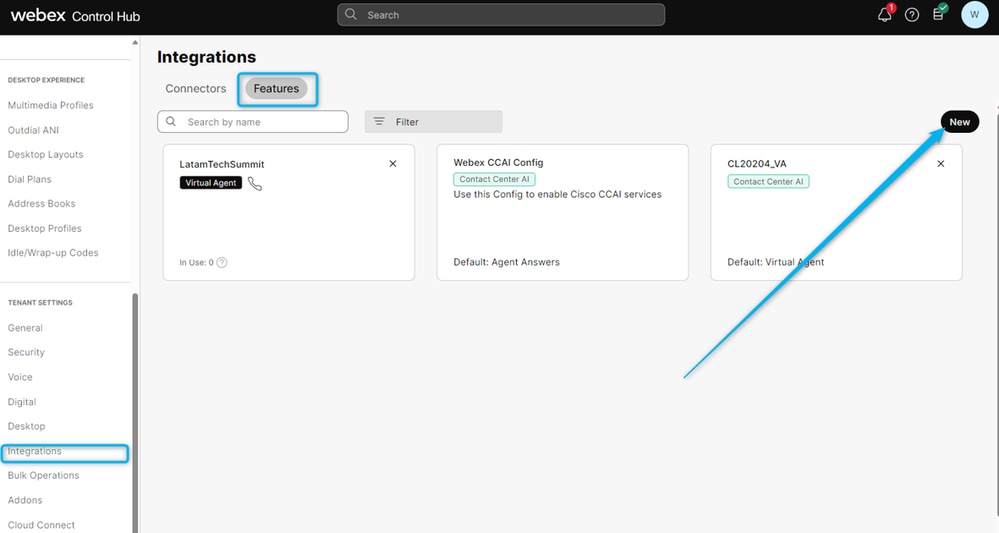
Task: Click the Virtual Agent badge
Action: tap(211, 183)
